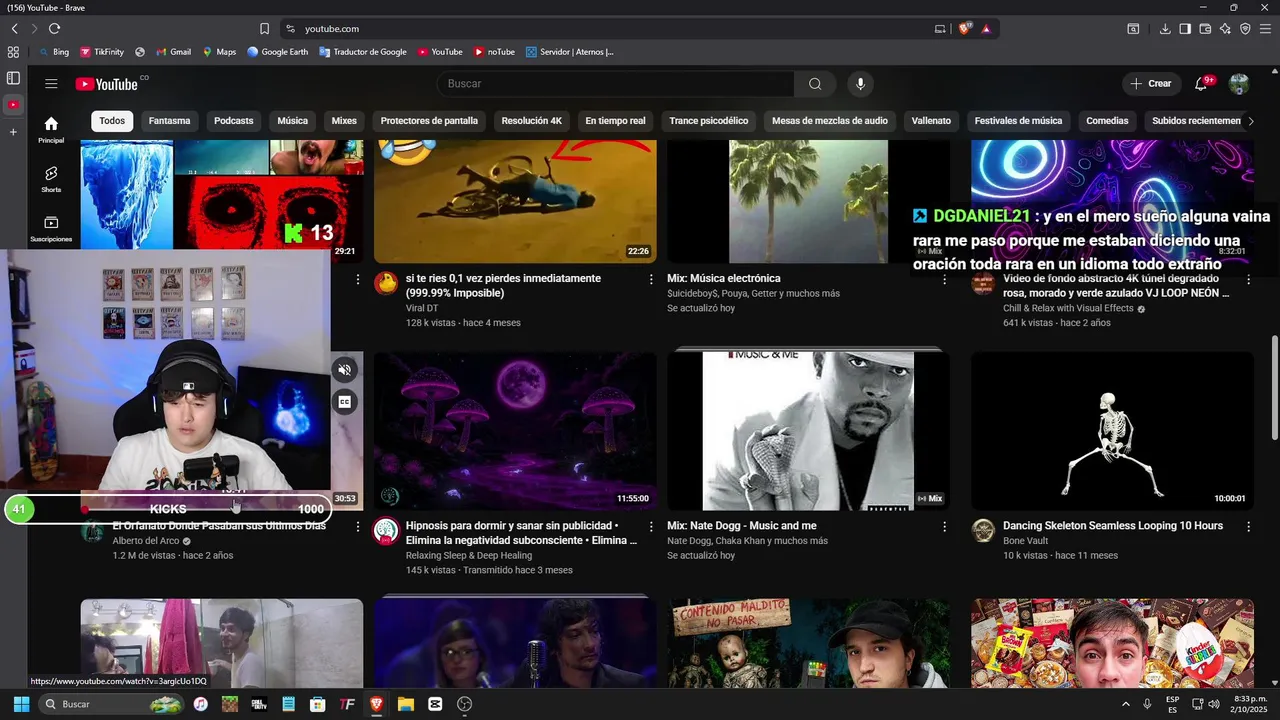1280x720 pixels.
Task: Open options for 'si te ries 0,1' video
Action: coord(651,279)
